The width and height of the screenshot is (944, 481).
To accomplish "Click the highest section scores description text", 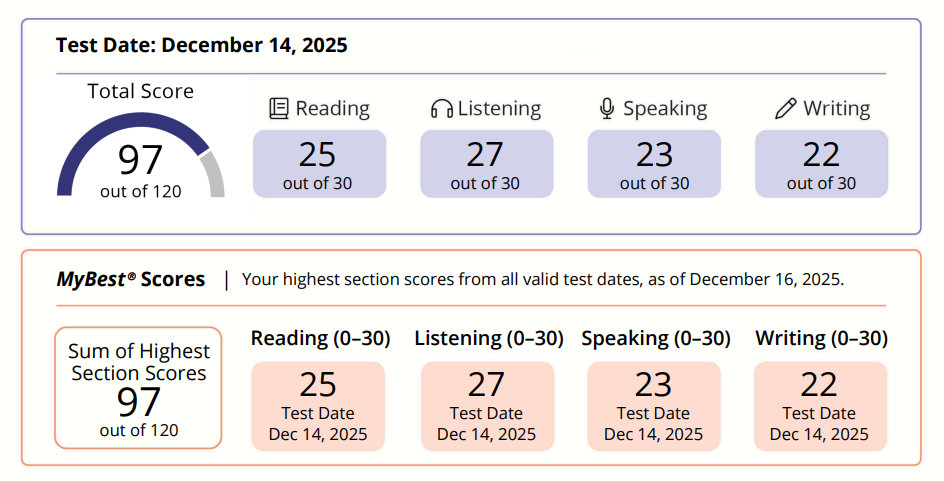I will pos(543,279).
